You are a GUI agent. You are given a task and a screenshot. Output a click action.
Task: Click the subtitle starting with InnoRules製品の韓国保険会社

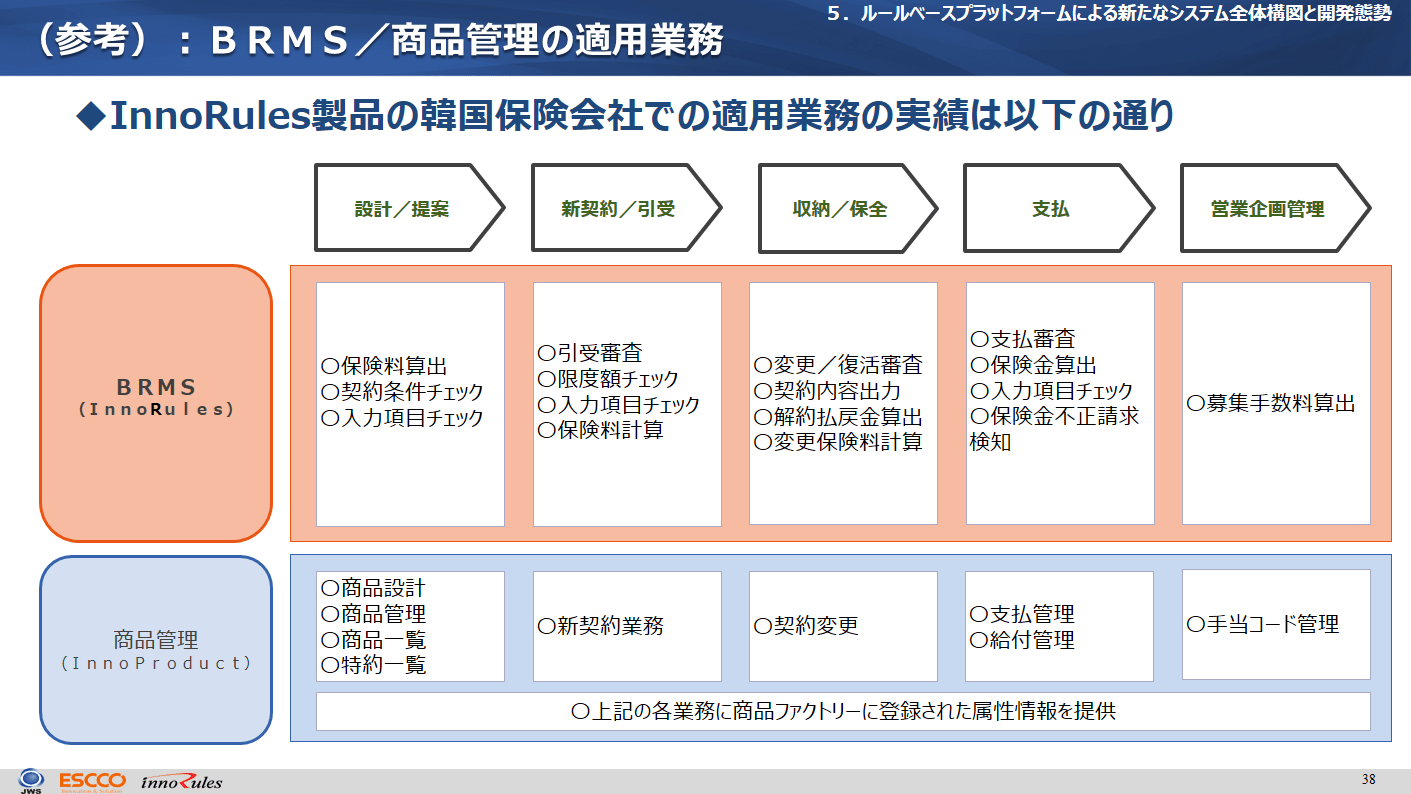pos(627,116)
